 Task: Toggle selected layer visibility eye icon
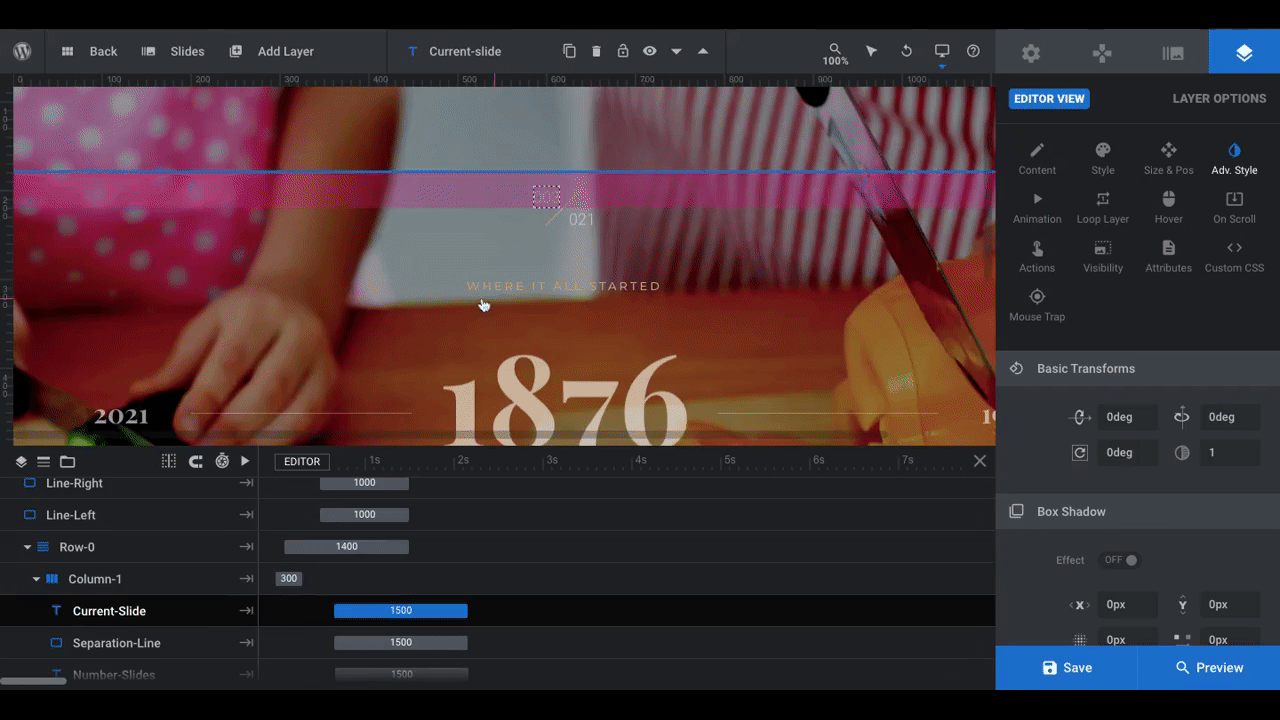pos(650,51)
